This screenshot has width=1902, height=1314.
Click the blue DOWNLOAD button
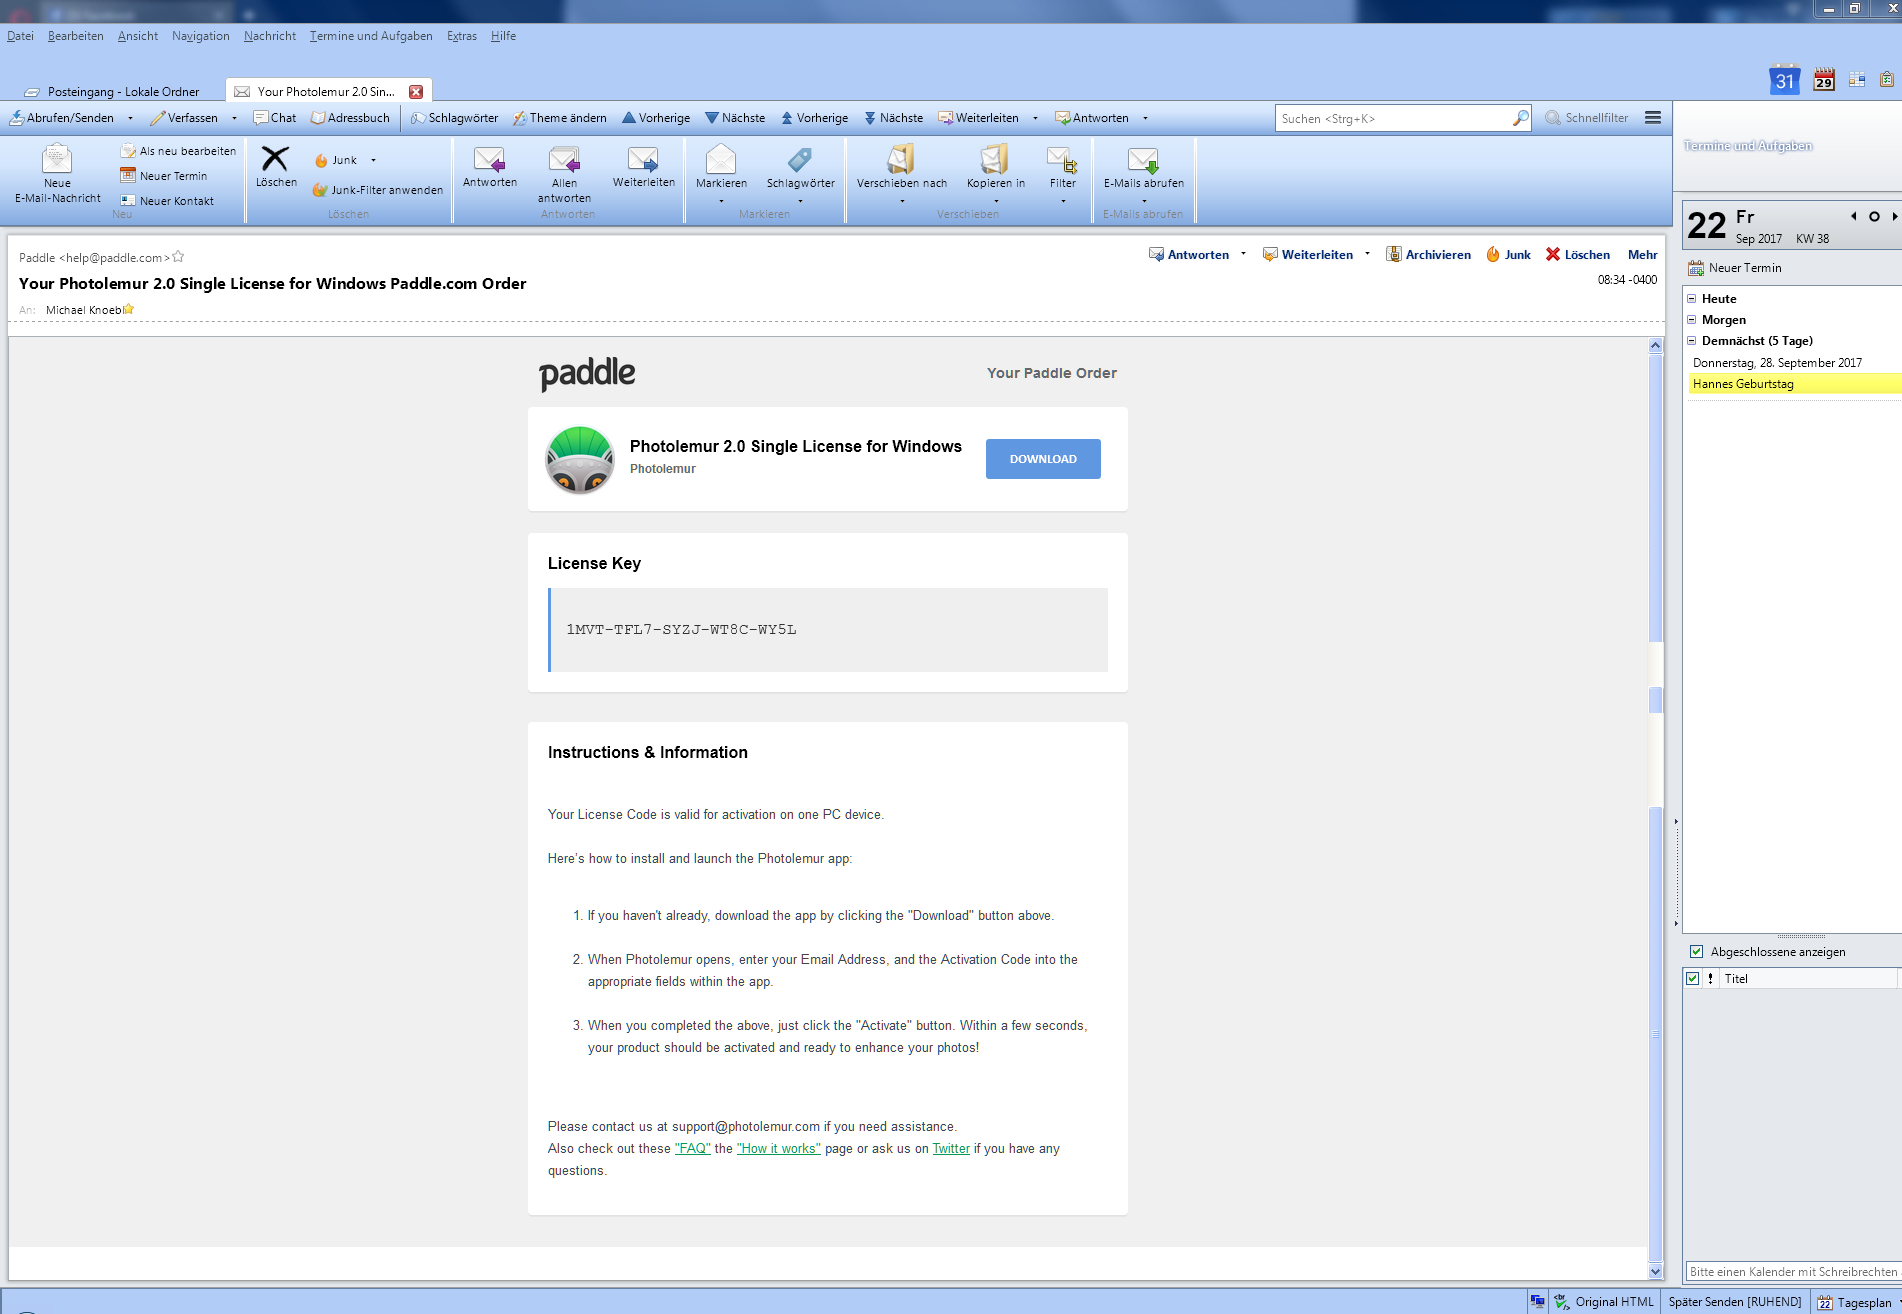tap(1043, 459)
